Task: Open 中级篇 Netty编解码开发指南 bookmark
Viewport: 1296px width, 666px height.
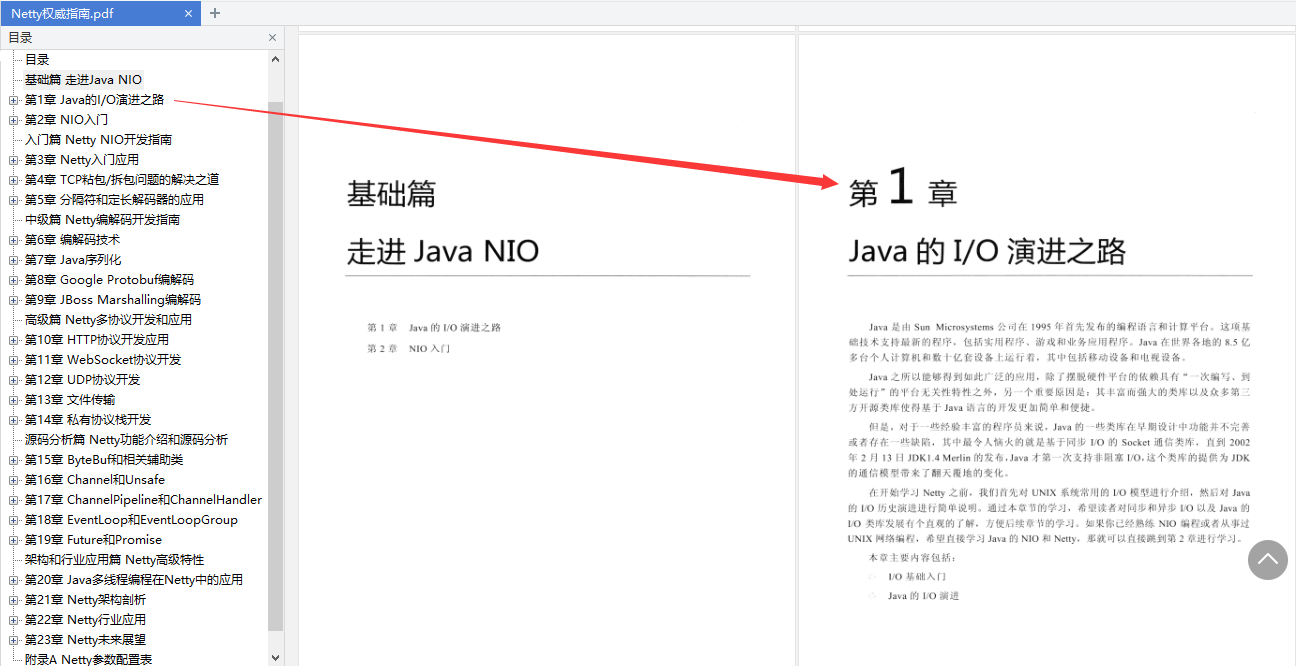Action: click(102, 220)
